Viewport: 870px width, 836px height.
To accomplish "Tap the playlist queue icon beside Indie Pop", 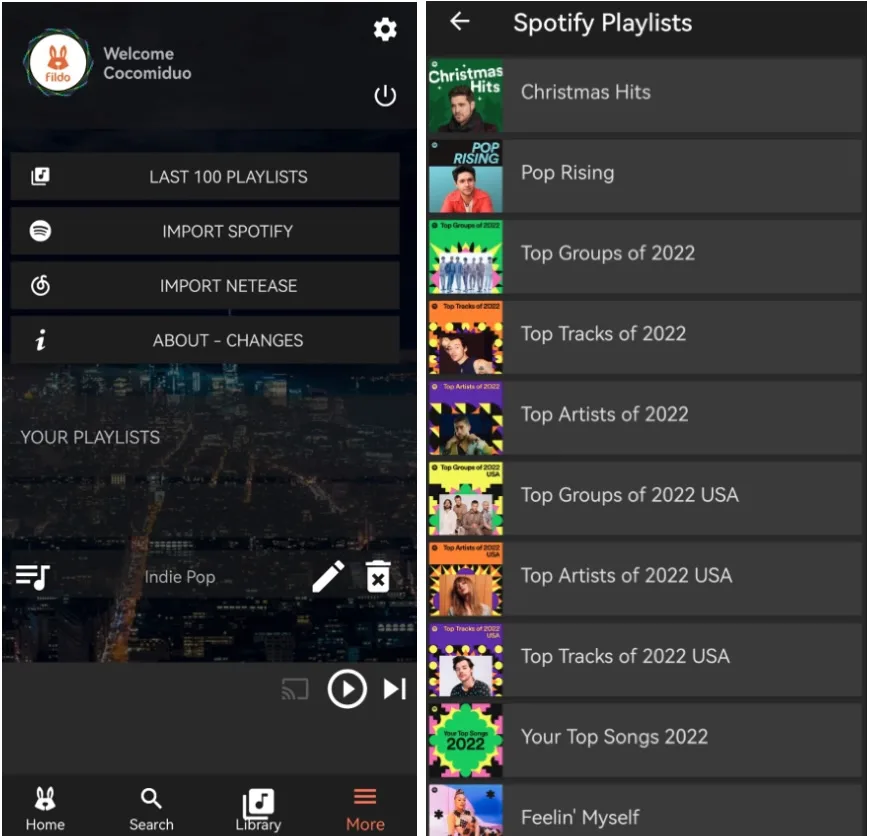I will pyautogui.click(x=33, y=577).
